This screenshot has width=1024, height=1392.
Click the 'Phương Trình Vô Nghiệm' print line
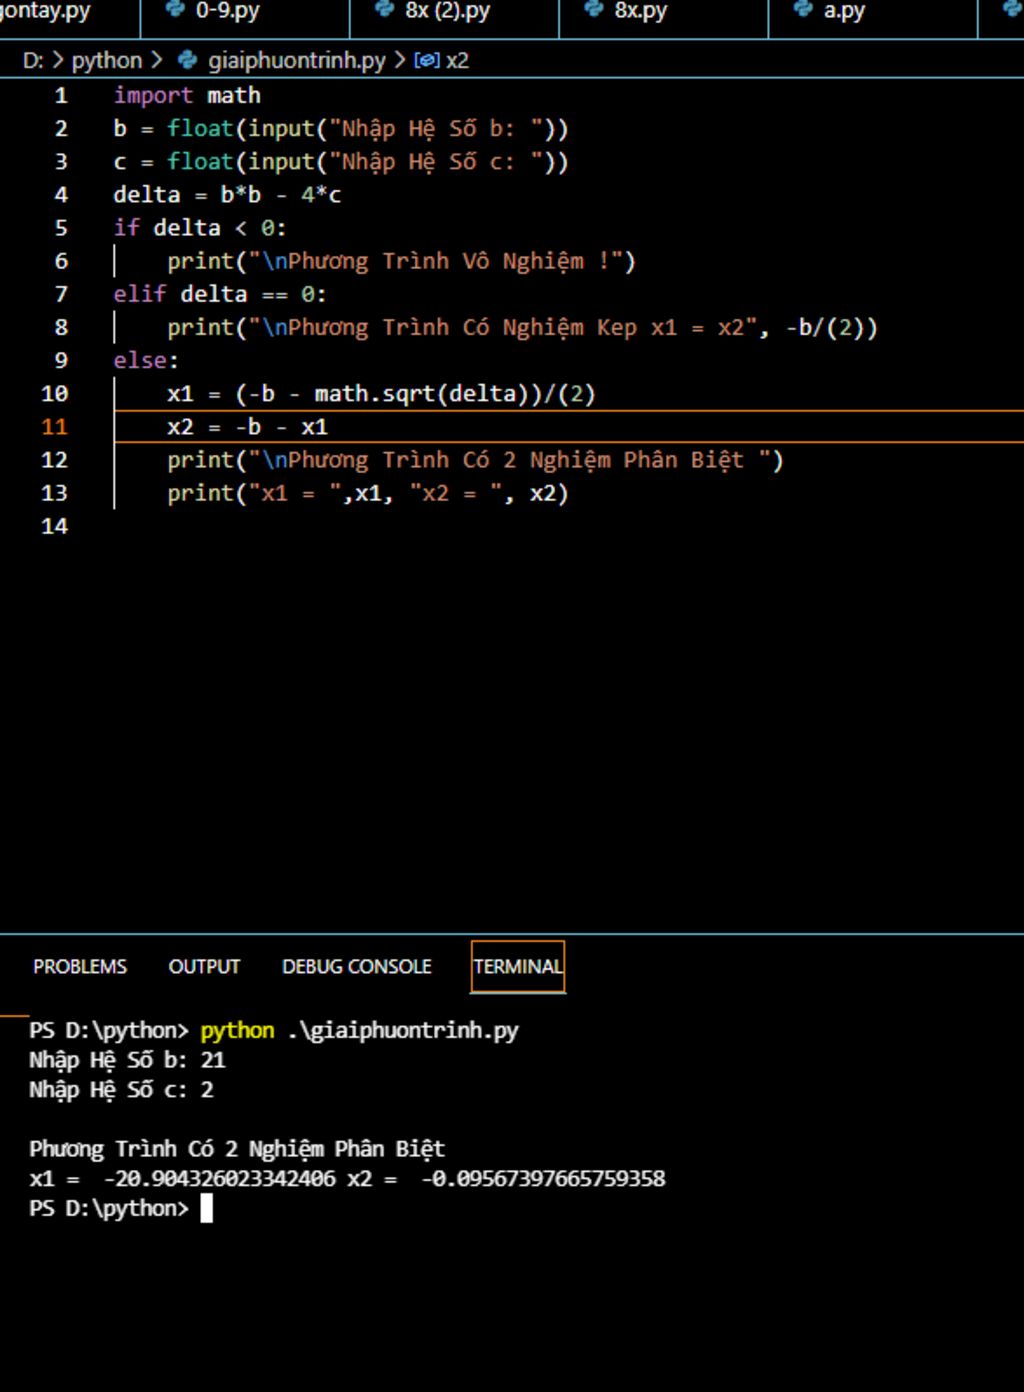pyautogui.click(x=401, y=261)
